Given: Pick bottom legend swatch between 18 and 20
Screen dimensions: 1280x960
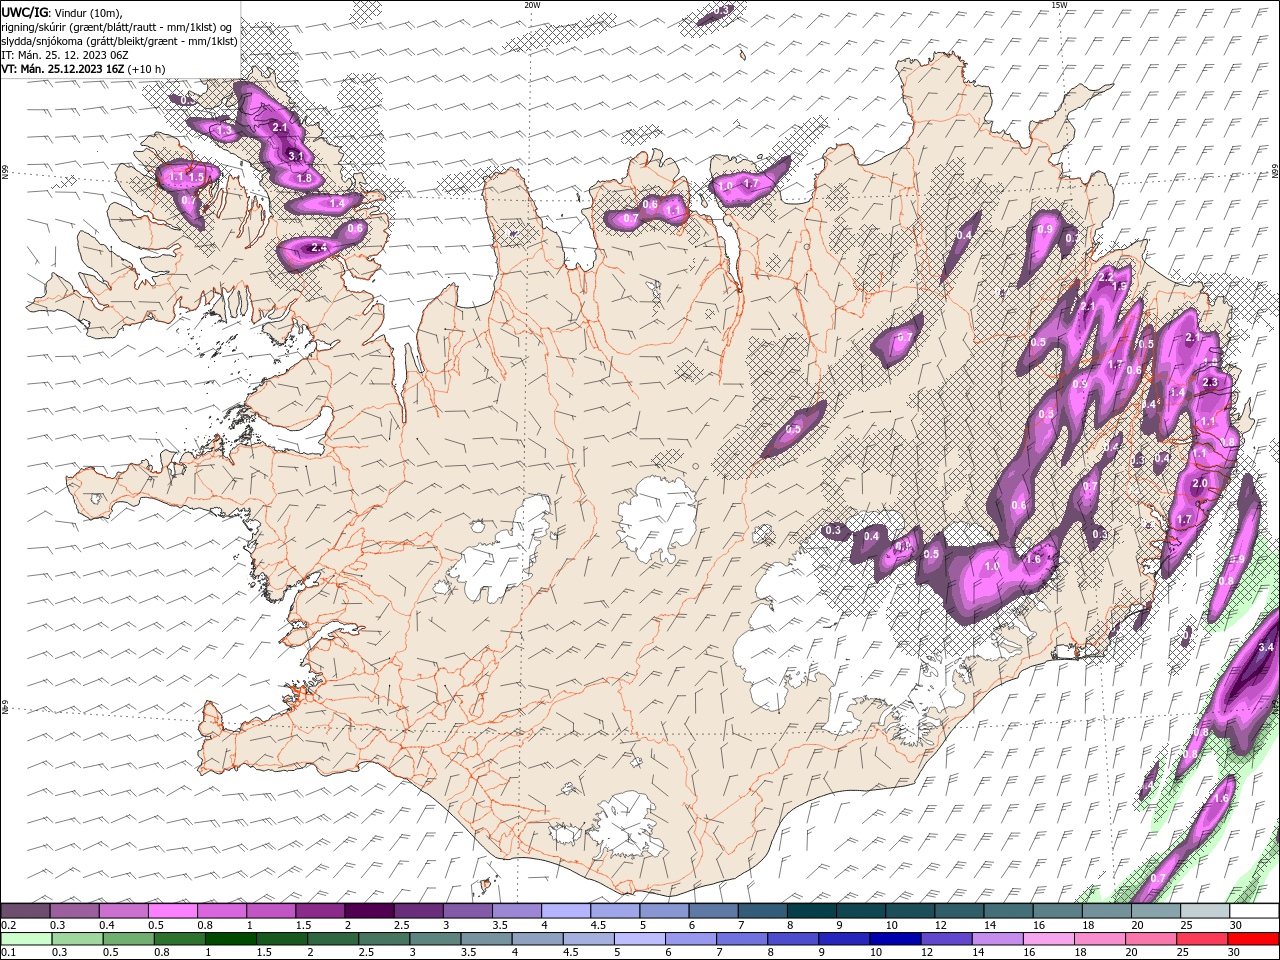Looking at the screenshot, I should coord(1101,939).
